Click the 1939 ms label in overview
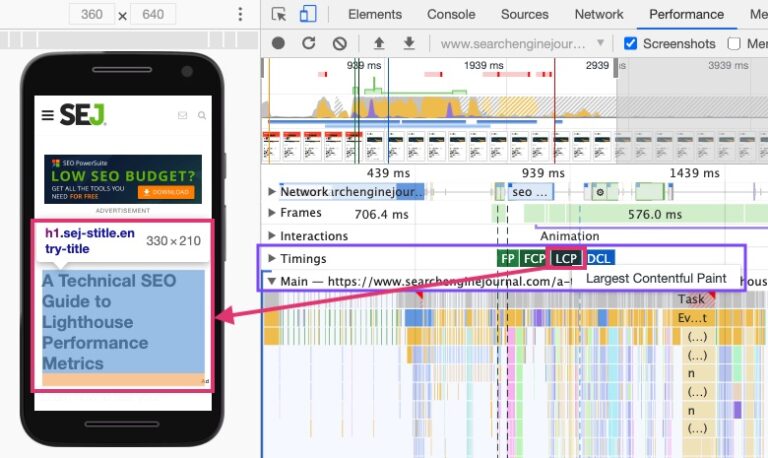This screenshot has width=768, height=458. pos(483,65)
